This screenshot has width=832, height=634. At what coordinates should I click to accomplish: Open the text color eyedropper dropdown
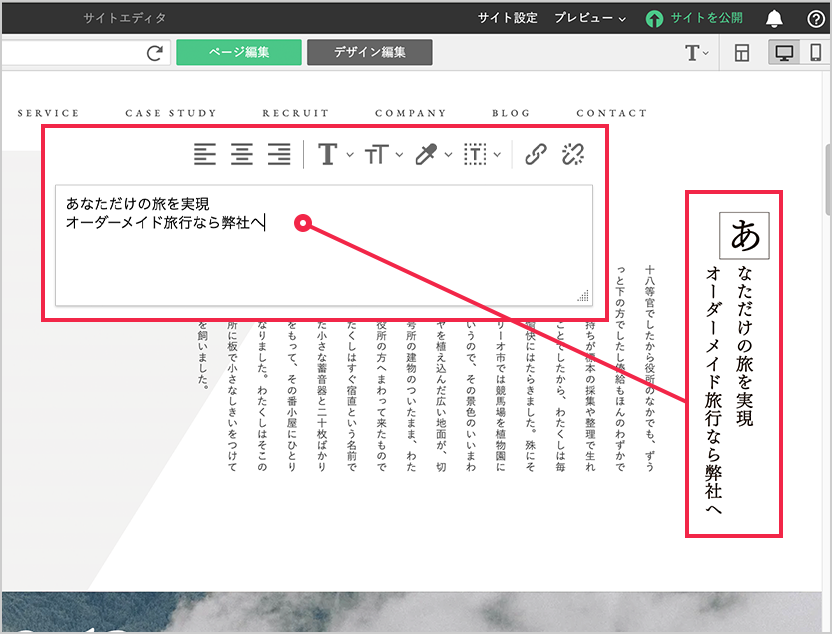tap(432, 154)
